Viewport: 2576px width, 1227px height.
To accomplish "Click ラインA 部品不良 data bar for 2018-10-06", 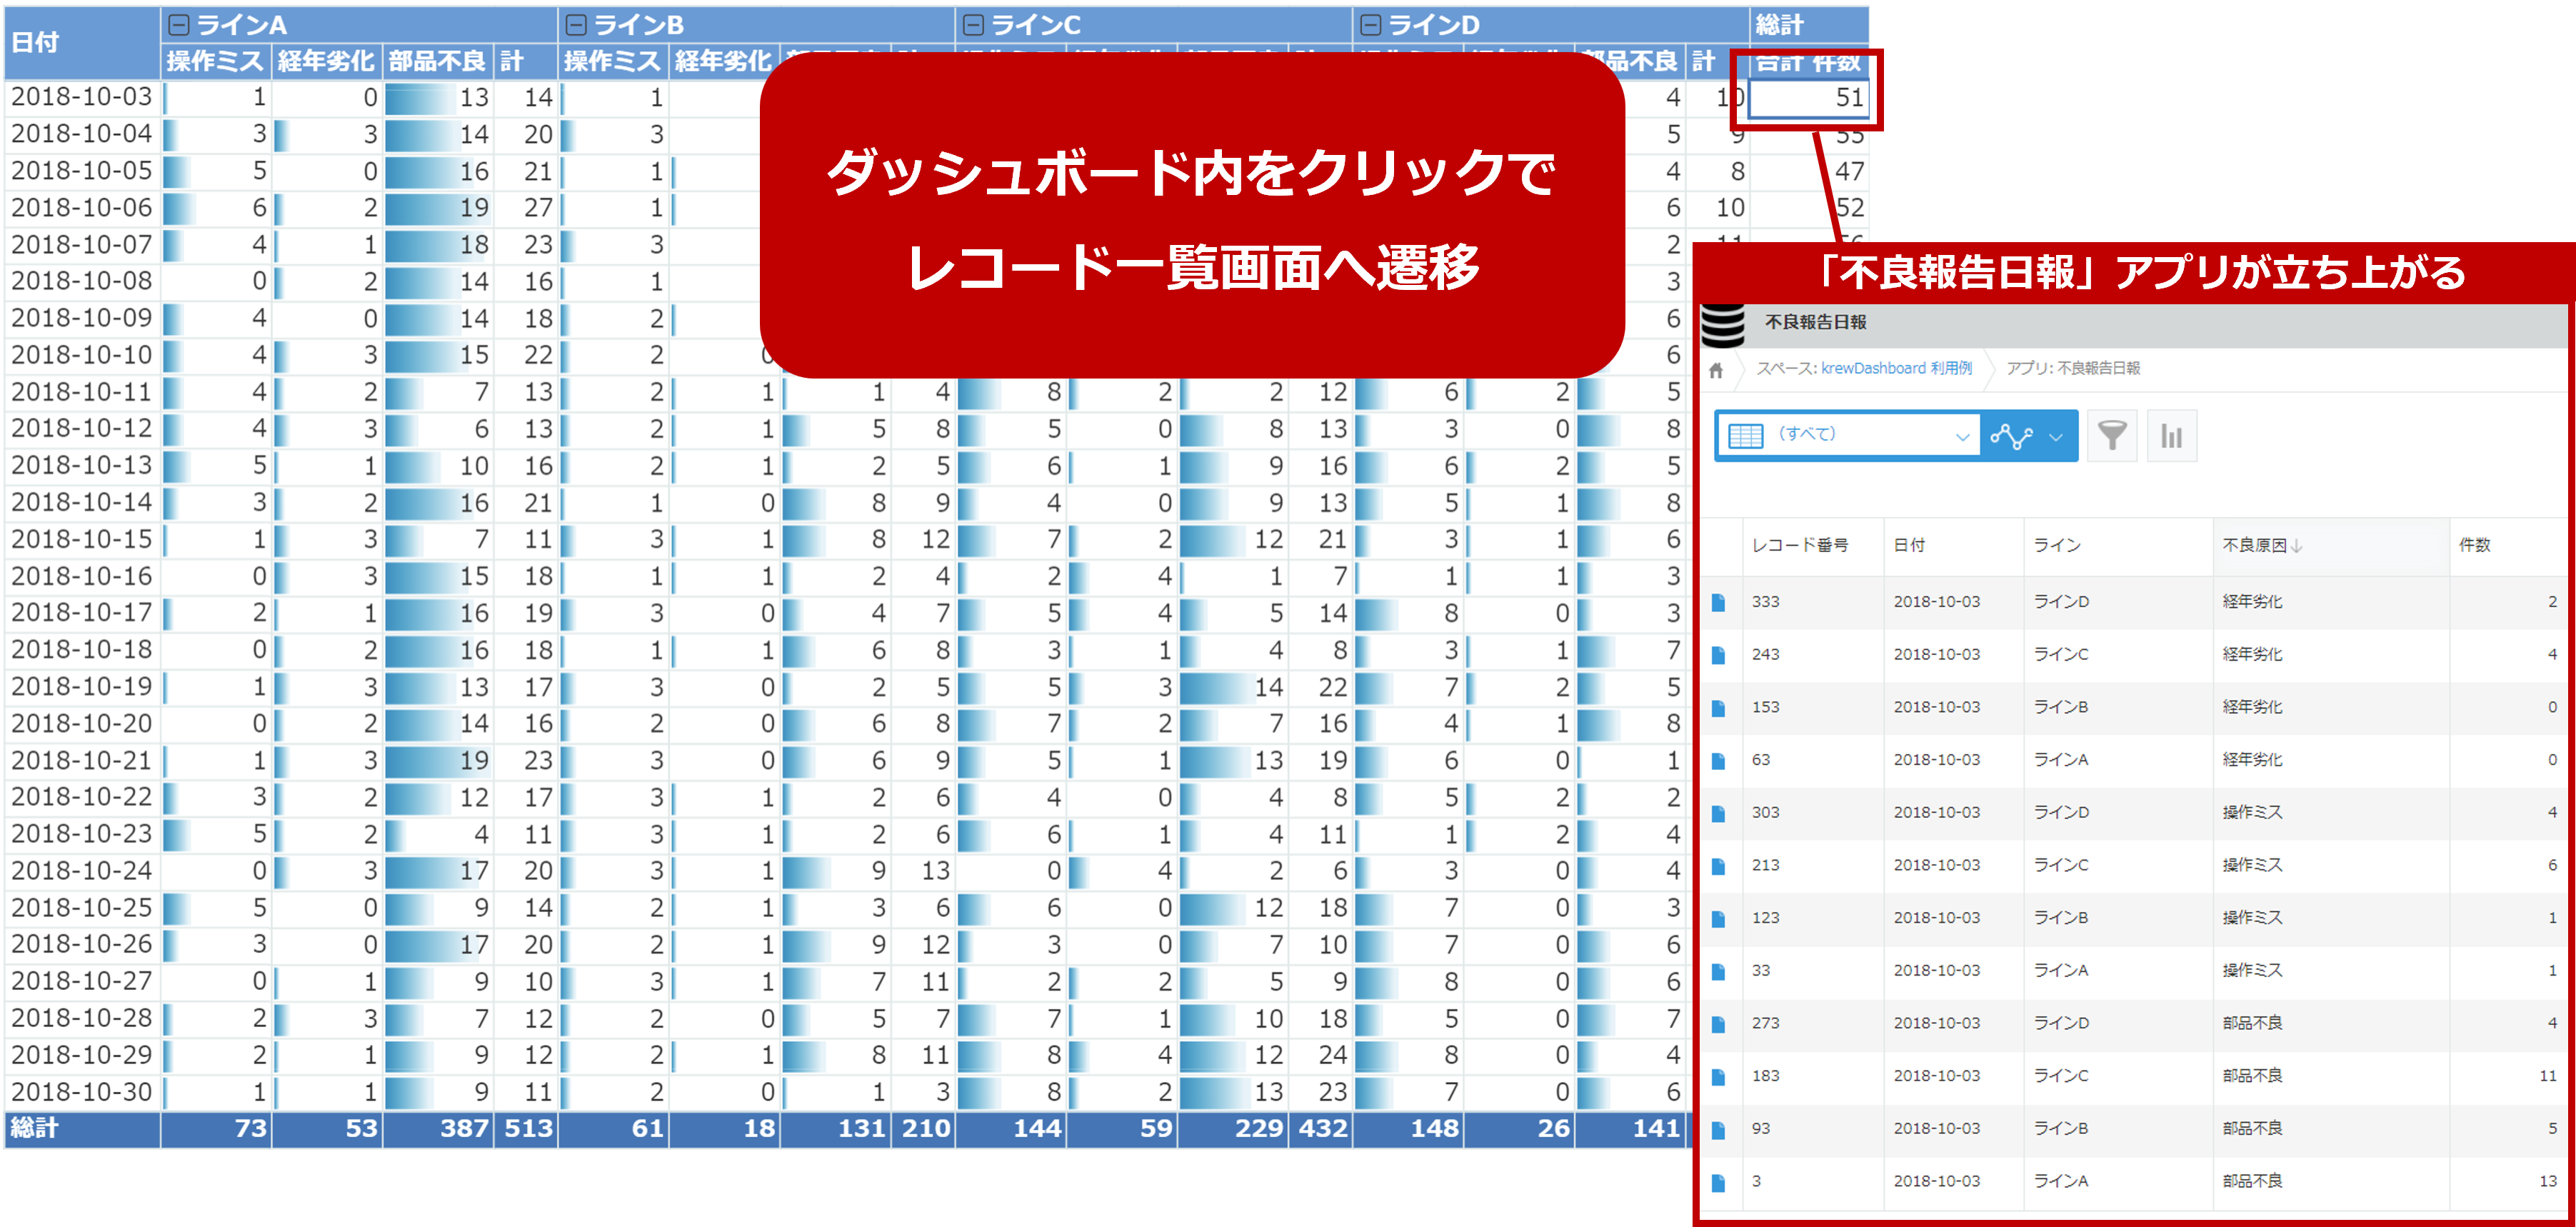I will click(436, 208).
